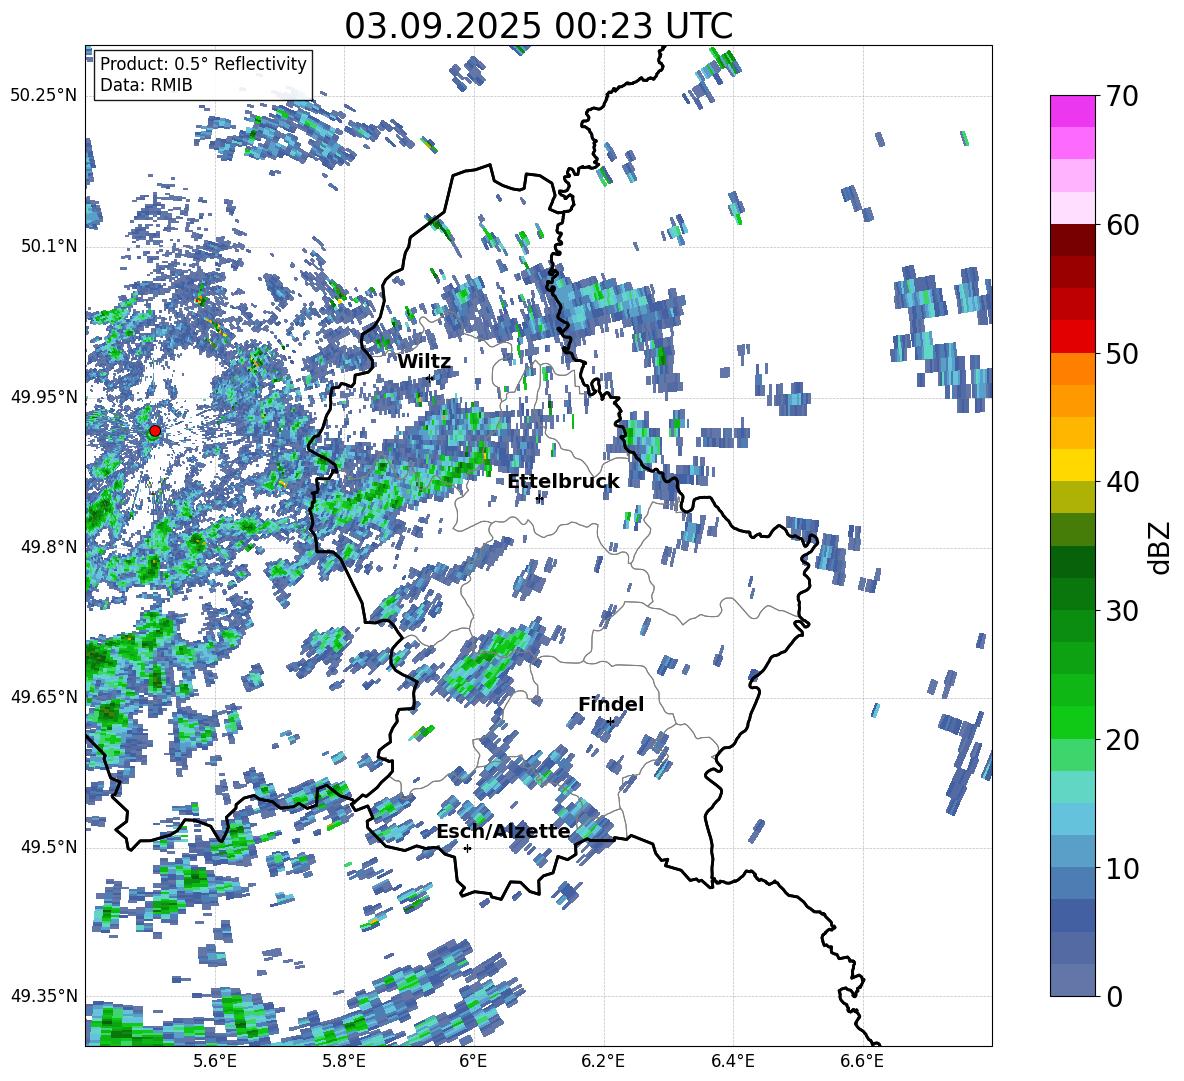
Task: Click the magenta top colorbar segment
Action: (1072, 111)
